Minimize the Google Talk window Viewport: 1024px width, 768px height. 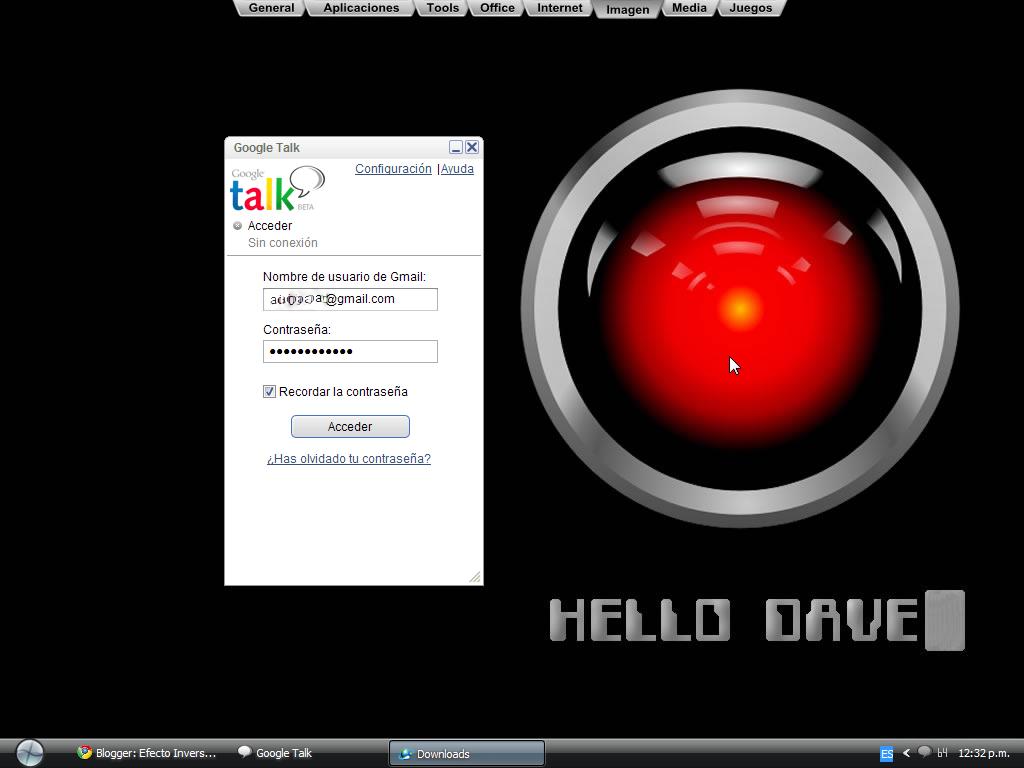point(456,147)
